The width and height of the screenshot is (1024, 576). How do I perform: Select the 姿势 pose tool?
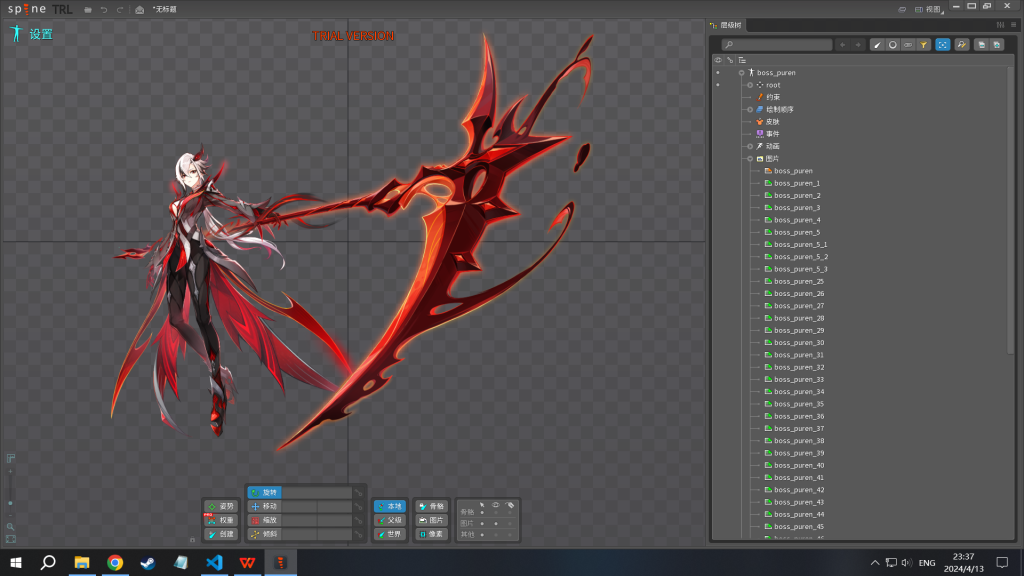pos(221,506)
